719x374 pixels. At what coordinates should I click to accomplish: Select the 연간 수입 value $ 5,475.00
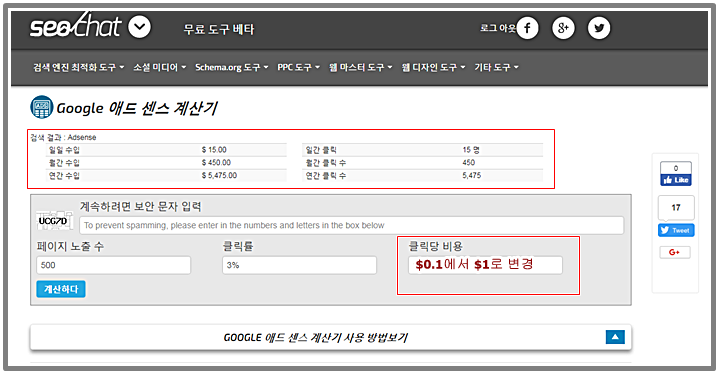[219, 176]
